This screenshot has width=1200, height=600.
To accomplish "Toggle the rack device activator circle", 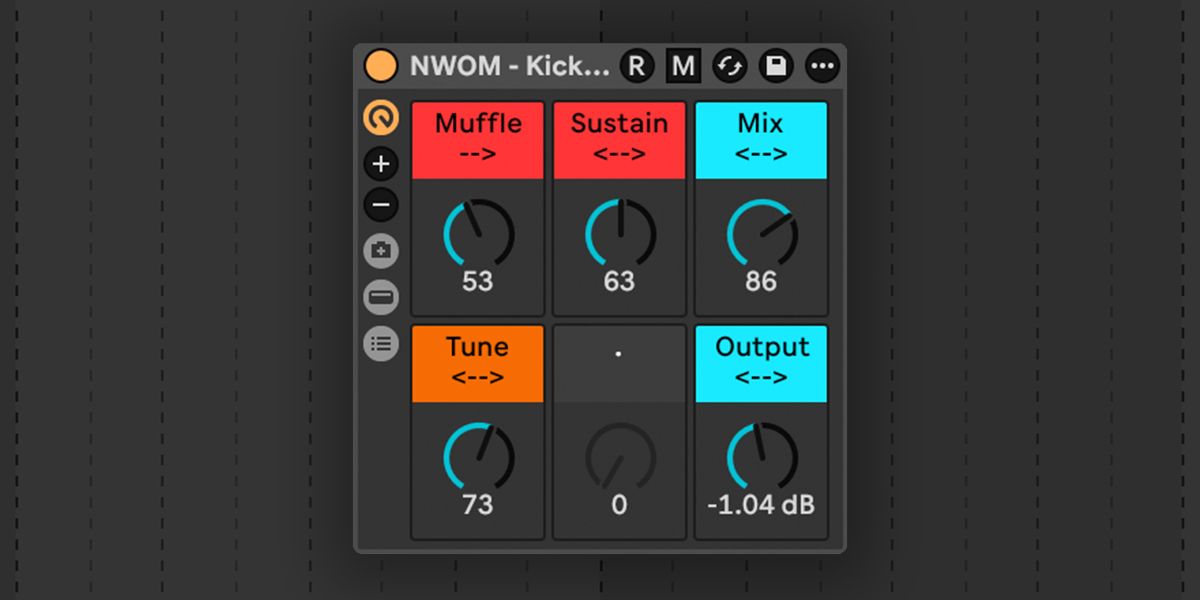I will (x=380, y=66).
